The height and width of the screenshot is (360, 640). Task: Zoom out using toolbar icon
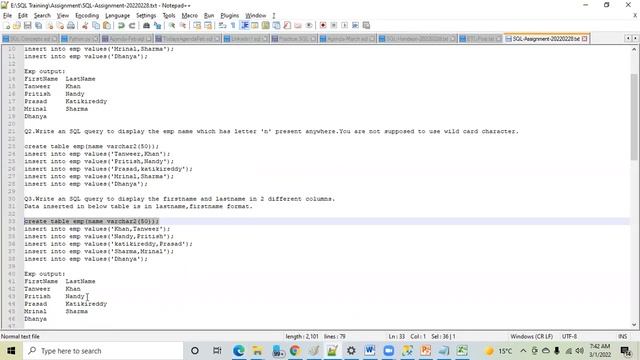pos(183,26)
